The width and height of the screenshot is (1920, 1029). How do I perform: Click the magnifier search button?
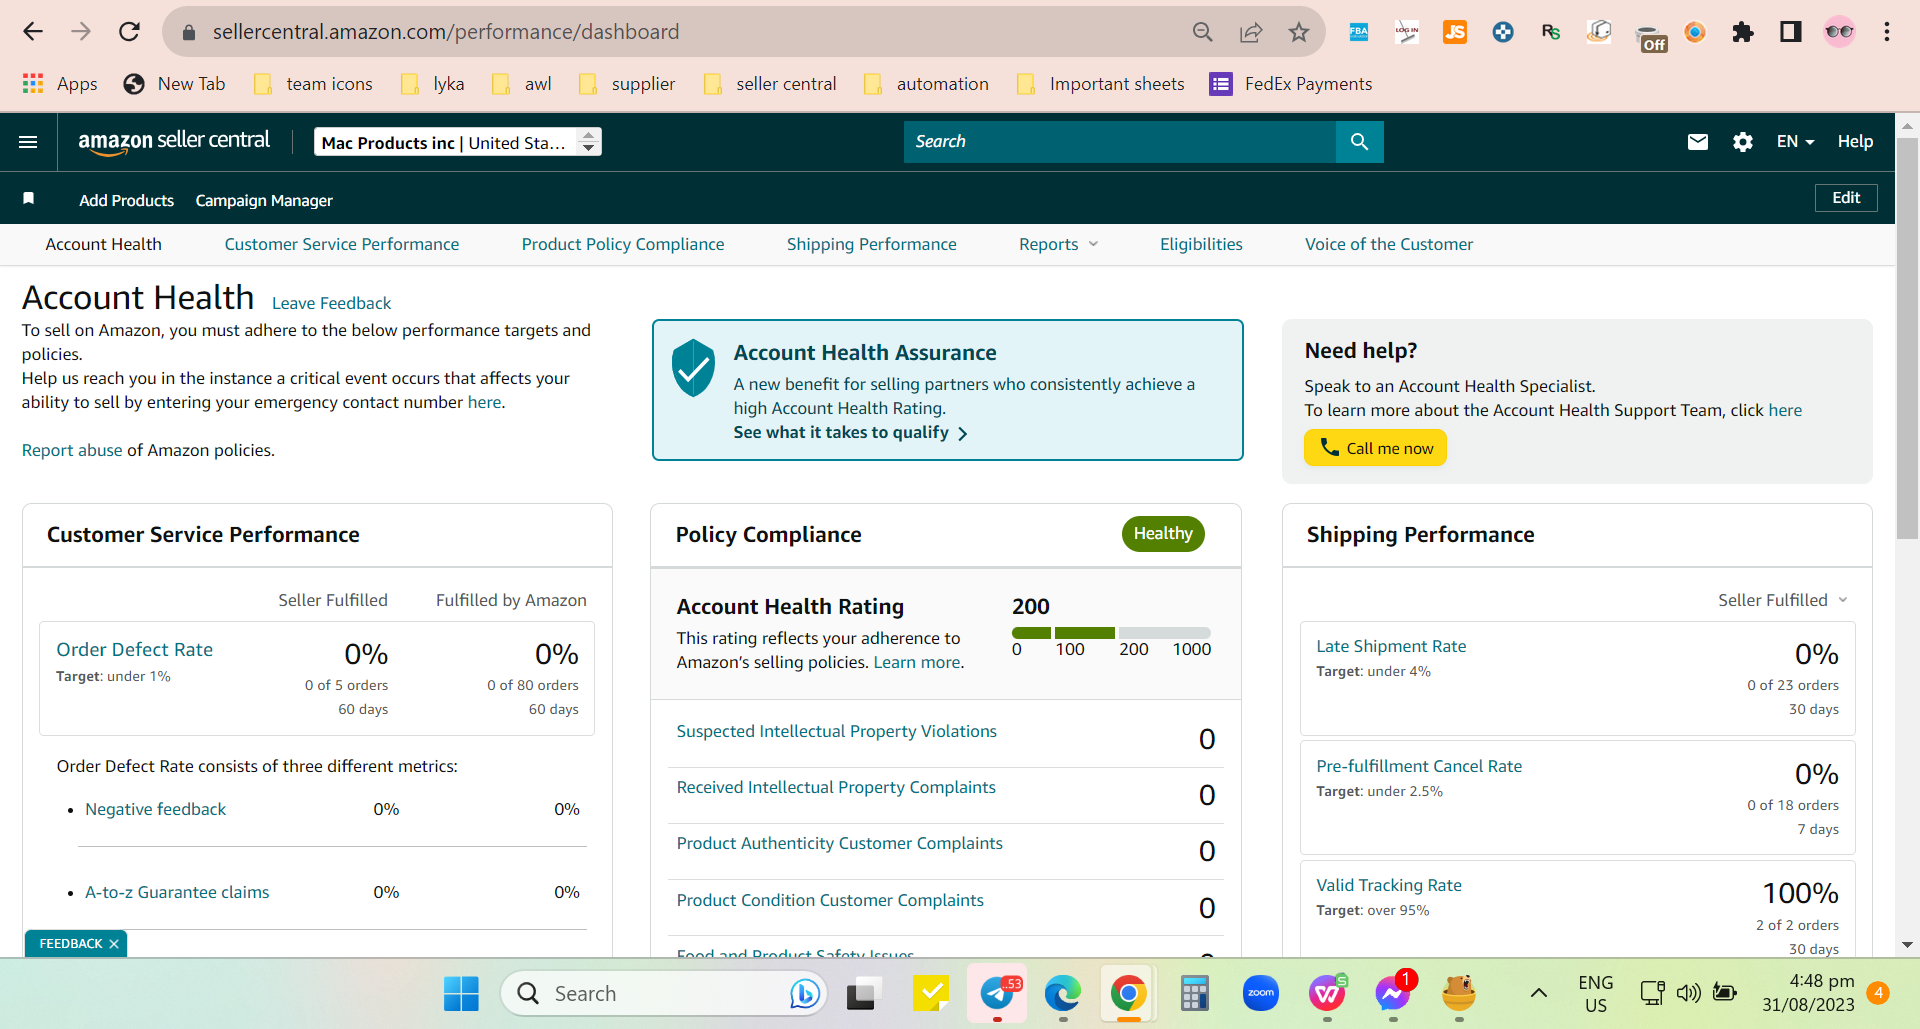click(1359, 142)
